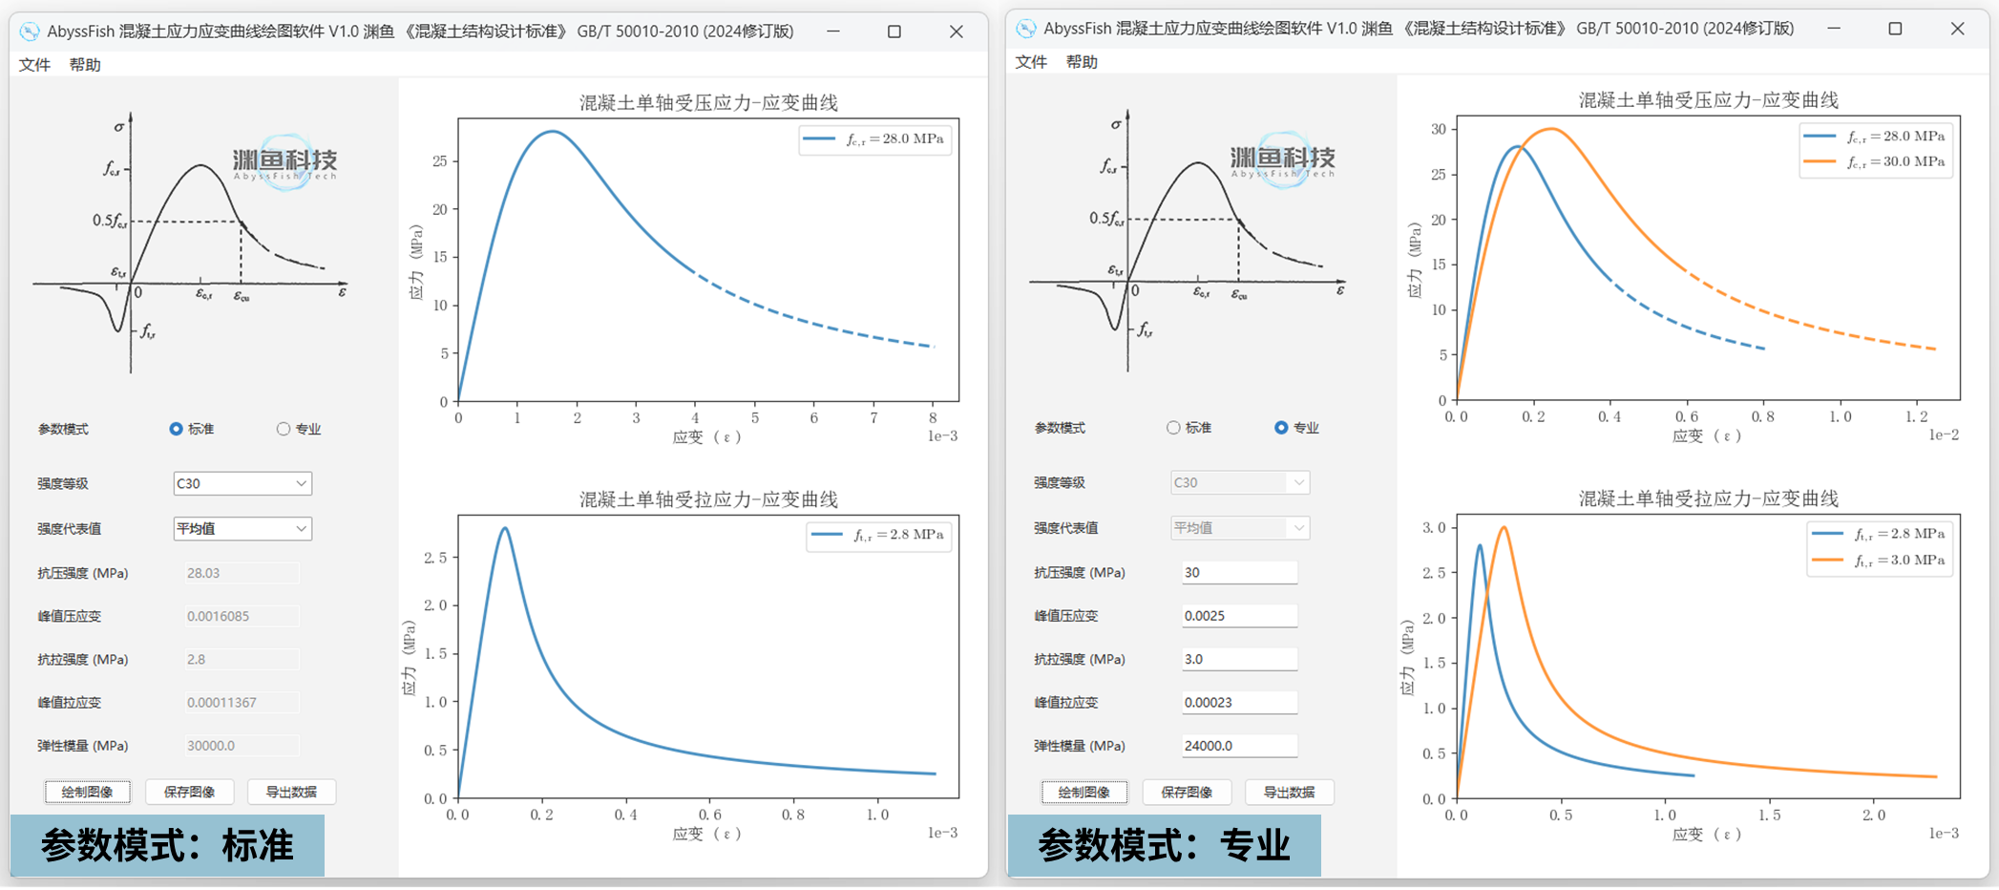Click the read-only 峰值拉应变 field showing 0.00011367
This screenshot has height=890, width=1999.
click(241, 703)
